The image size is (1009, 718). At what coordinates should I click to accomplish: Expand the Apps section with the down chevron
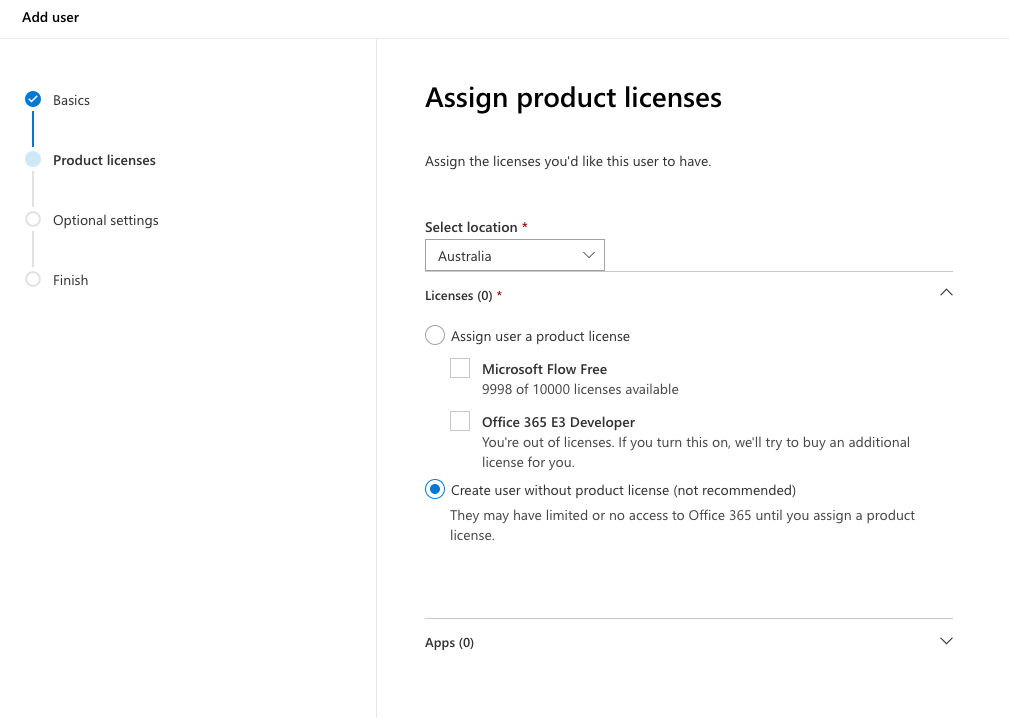coord(946,641)
